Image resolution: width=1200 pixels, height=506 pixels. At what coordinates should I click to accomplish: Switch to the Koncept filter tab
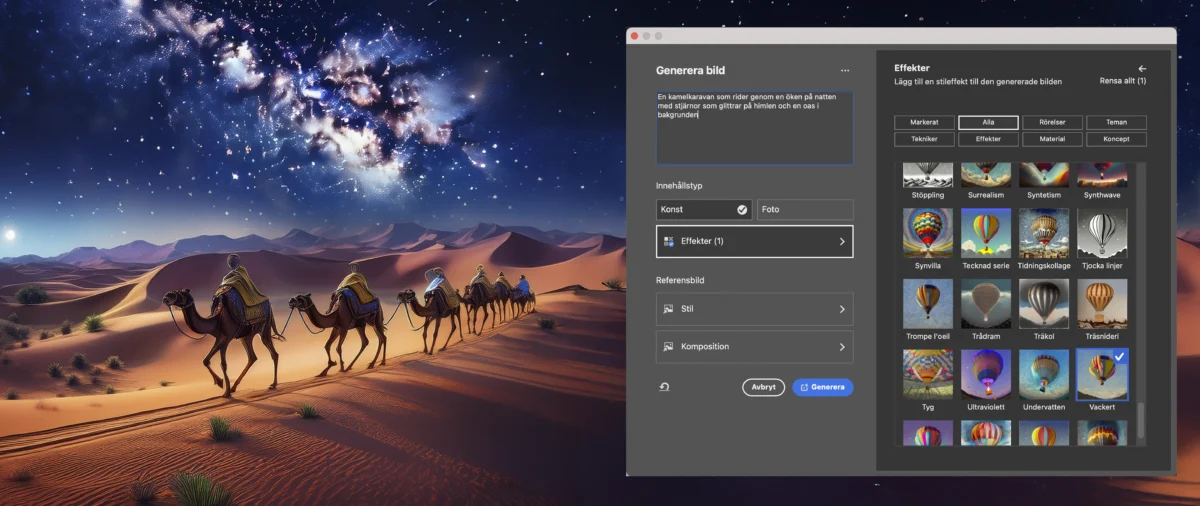point(1116,139)
